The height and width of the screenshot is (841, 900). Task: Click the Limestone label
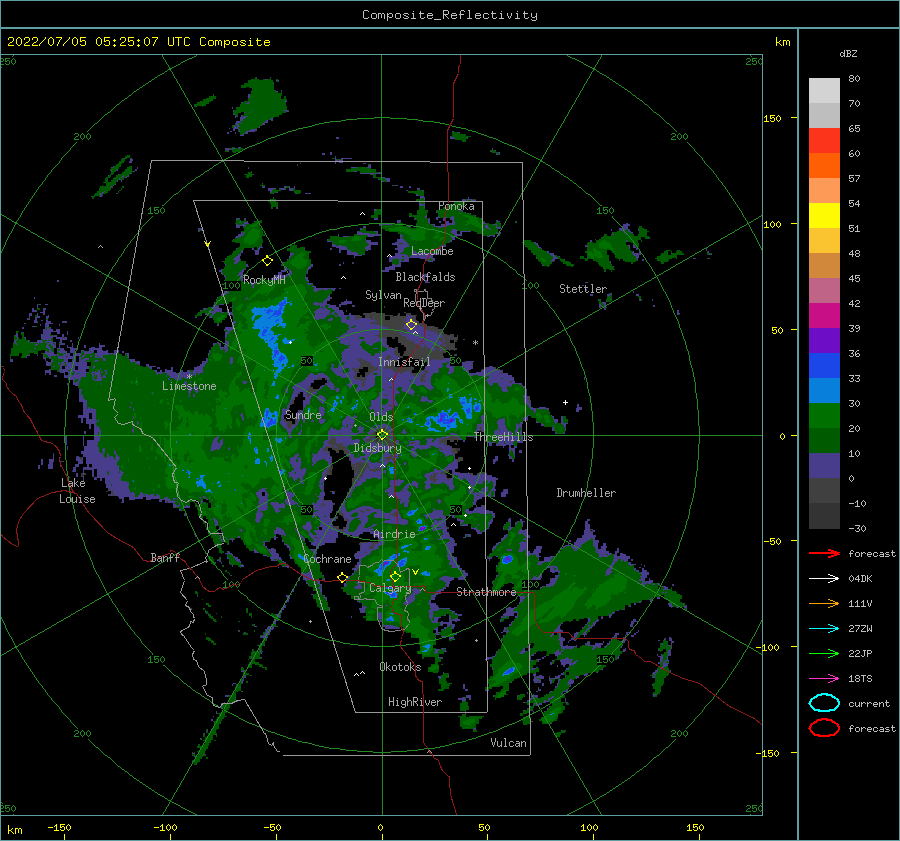189,386
